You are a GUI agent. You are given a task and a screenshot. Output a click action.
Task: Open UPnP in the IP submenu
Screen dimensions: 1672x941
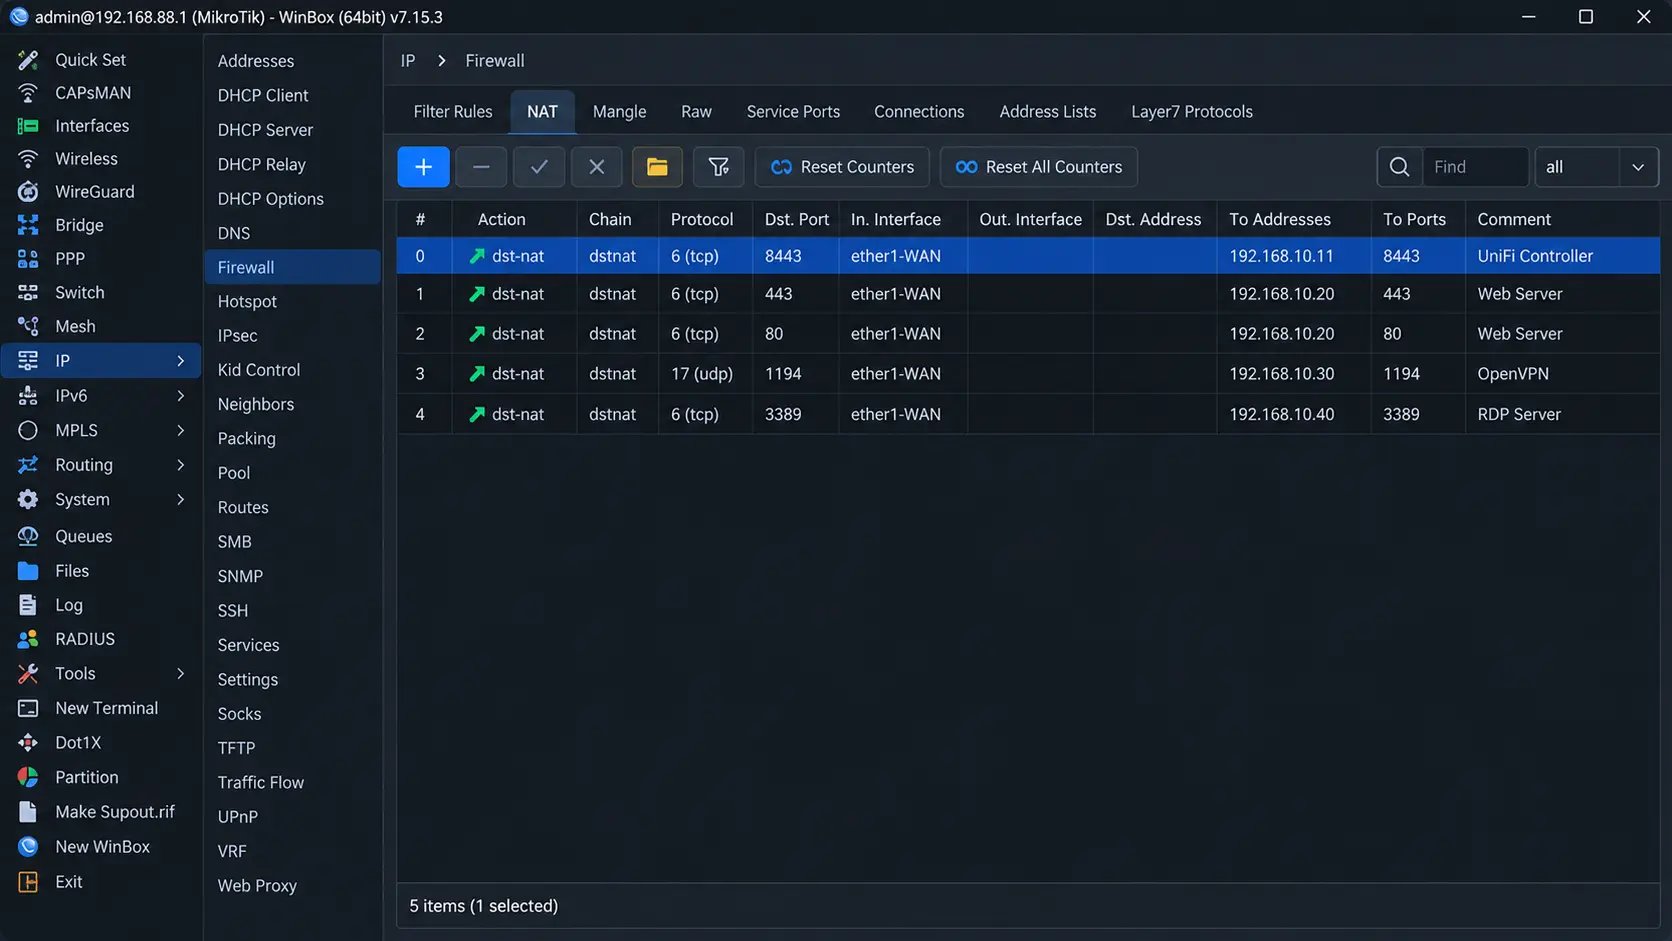(x=238, y=817)
